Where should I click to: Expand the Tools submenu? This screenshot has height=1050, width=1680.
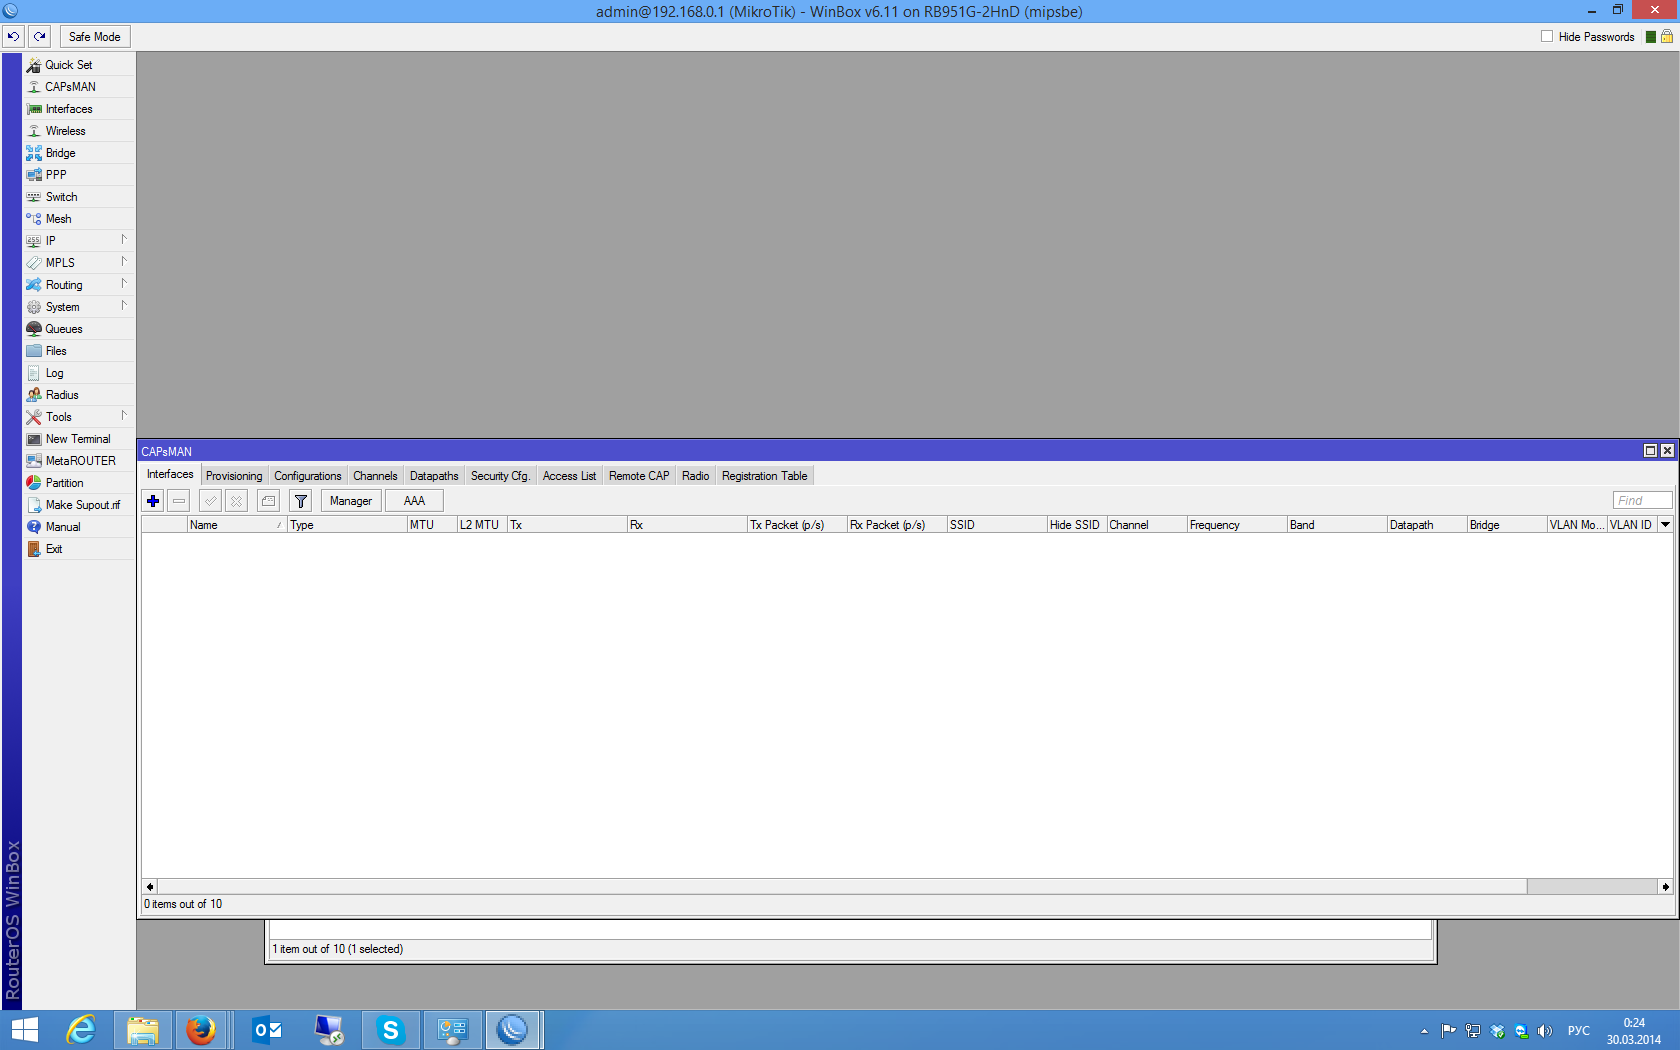(79, 417)
